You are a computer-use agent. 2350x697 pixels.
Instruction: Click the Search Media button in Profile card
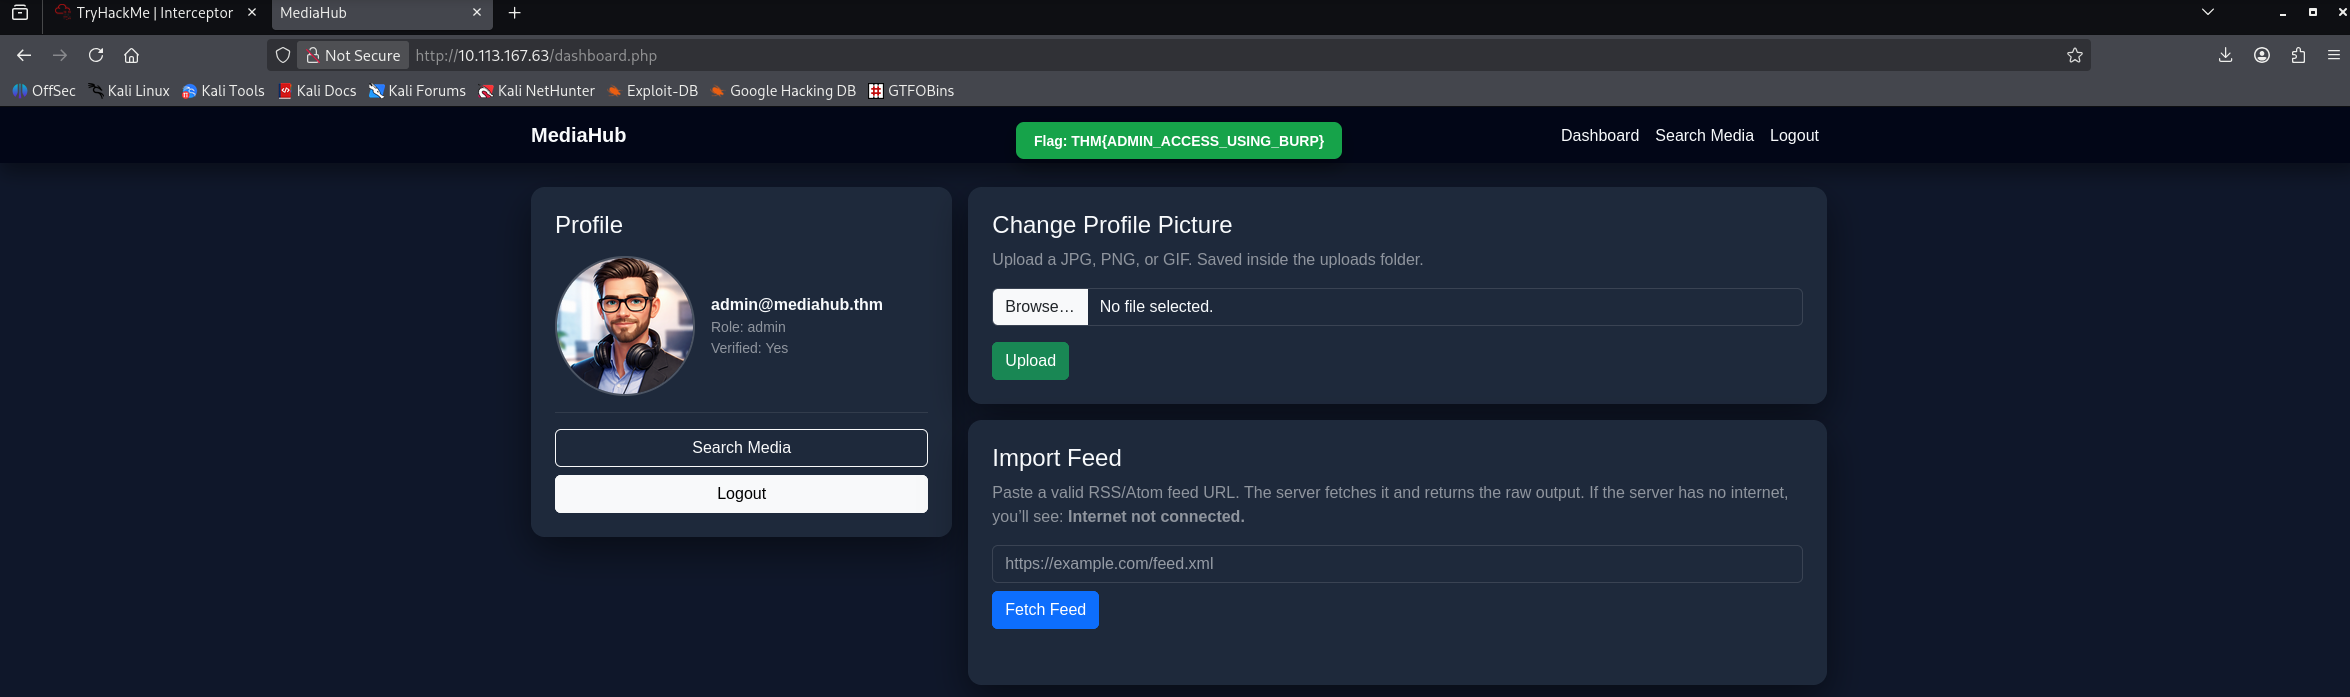click(741, 448)
